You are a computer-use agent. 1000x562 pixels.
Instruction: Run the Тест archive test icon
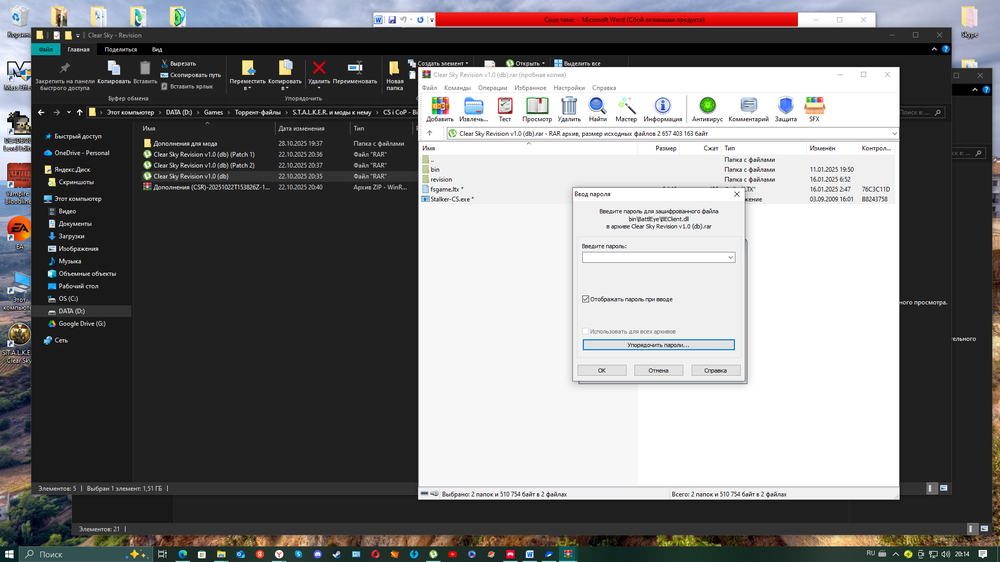[x=505, y=108]
